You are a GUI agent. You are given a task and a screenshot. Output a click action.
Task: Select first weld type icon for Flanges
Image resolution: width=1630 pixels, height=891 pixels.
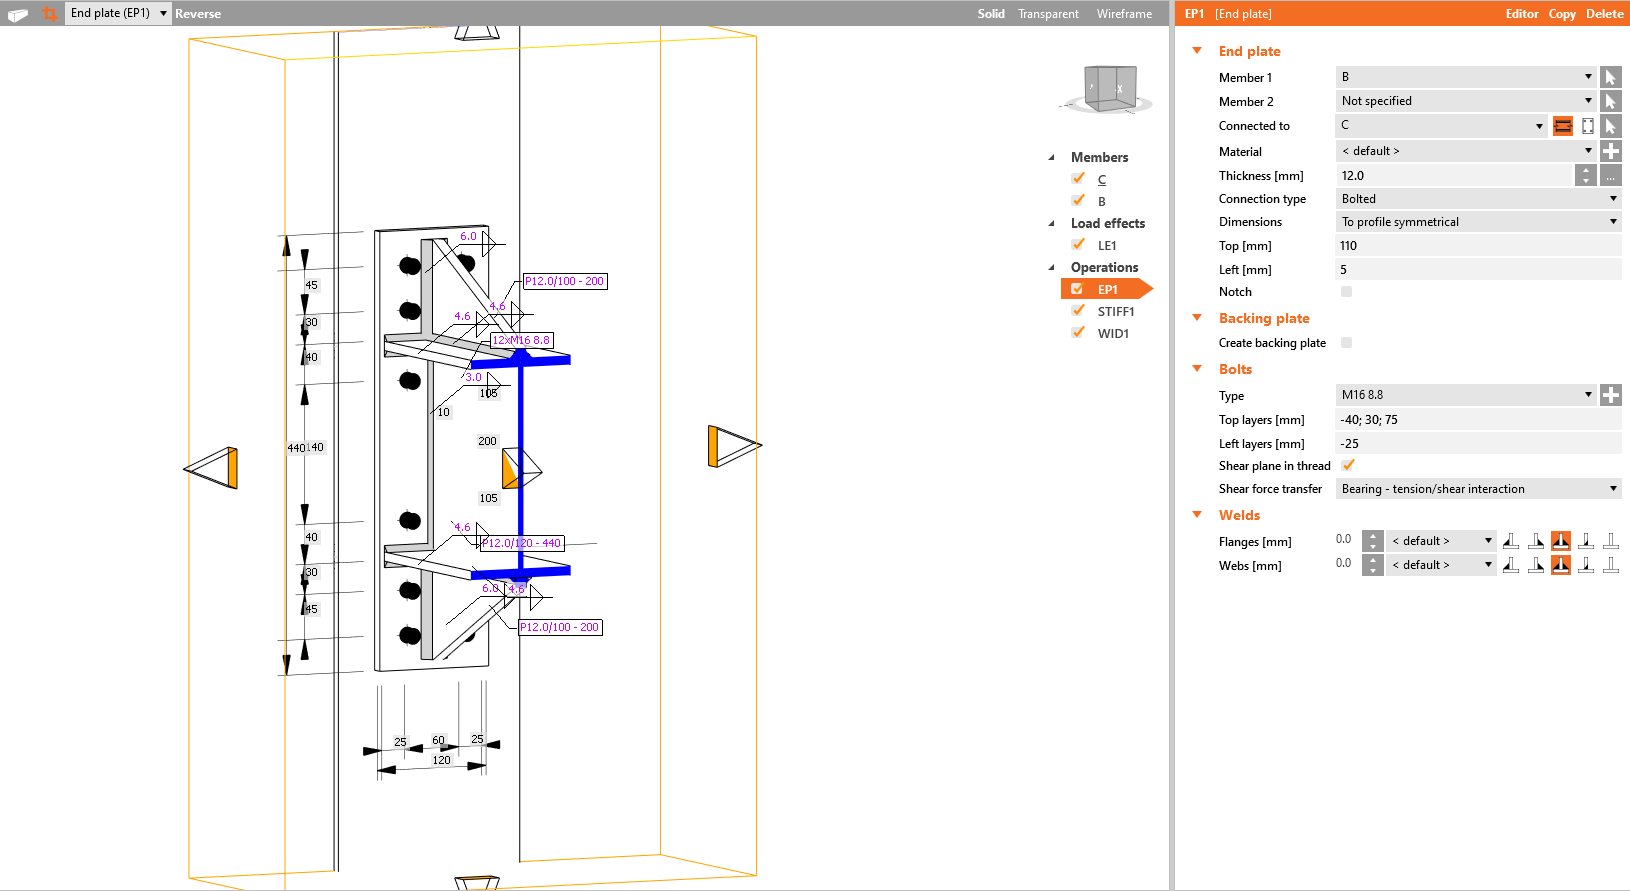[x=1511, y=541]
